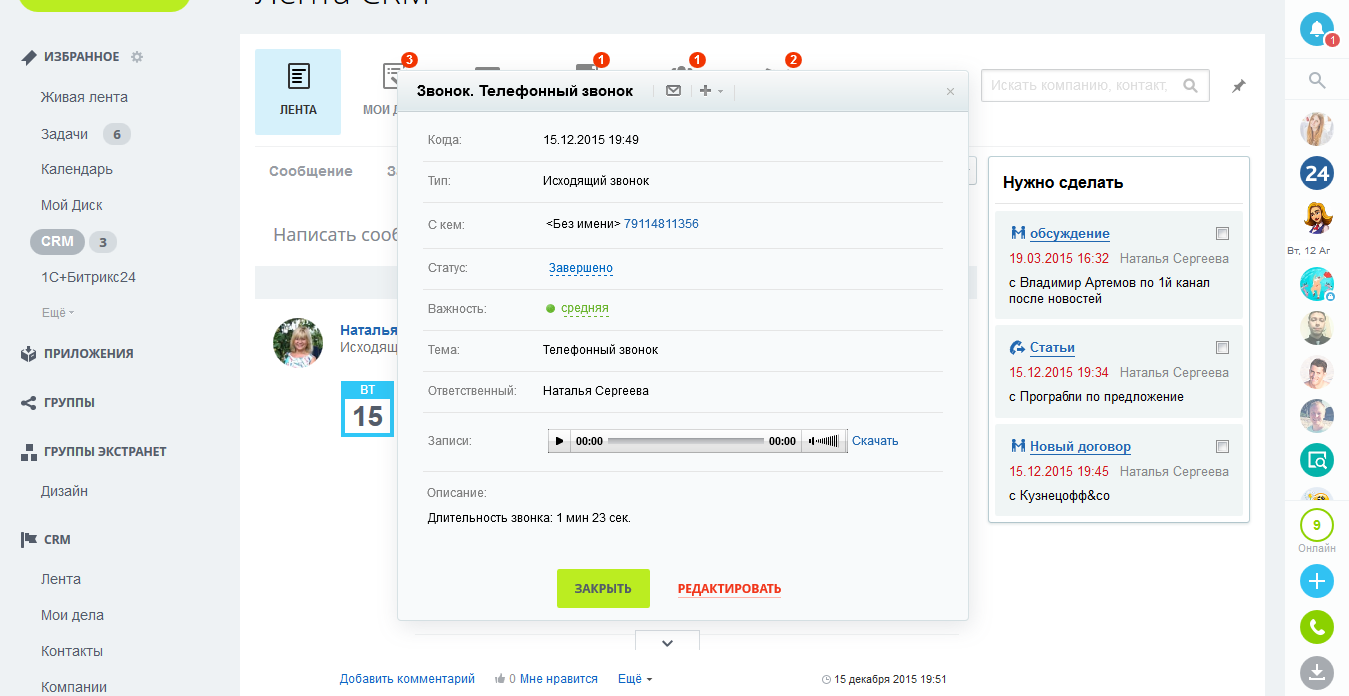Close the call dialog with X
1349x696 pixels.
pyautogui.click(x=950, y=91)
